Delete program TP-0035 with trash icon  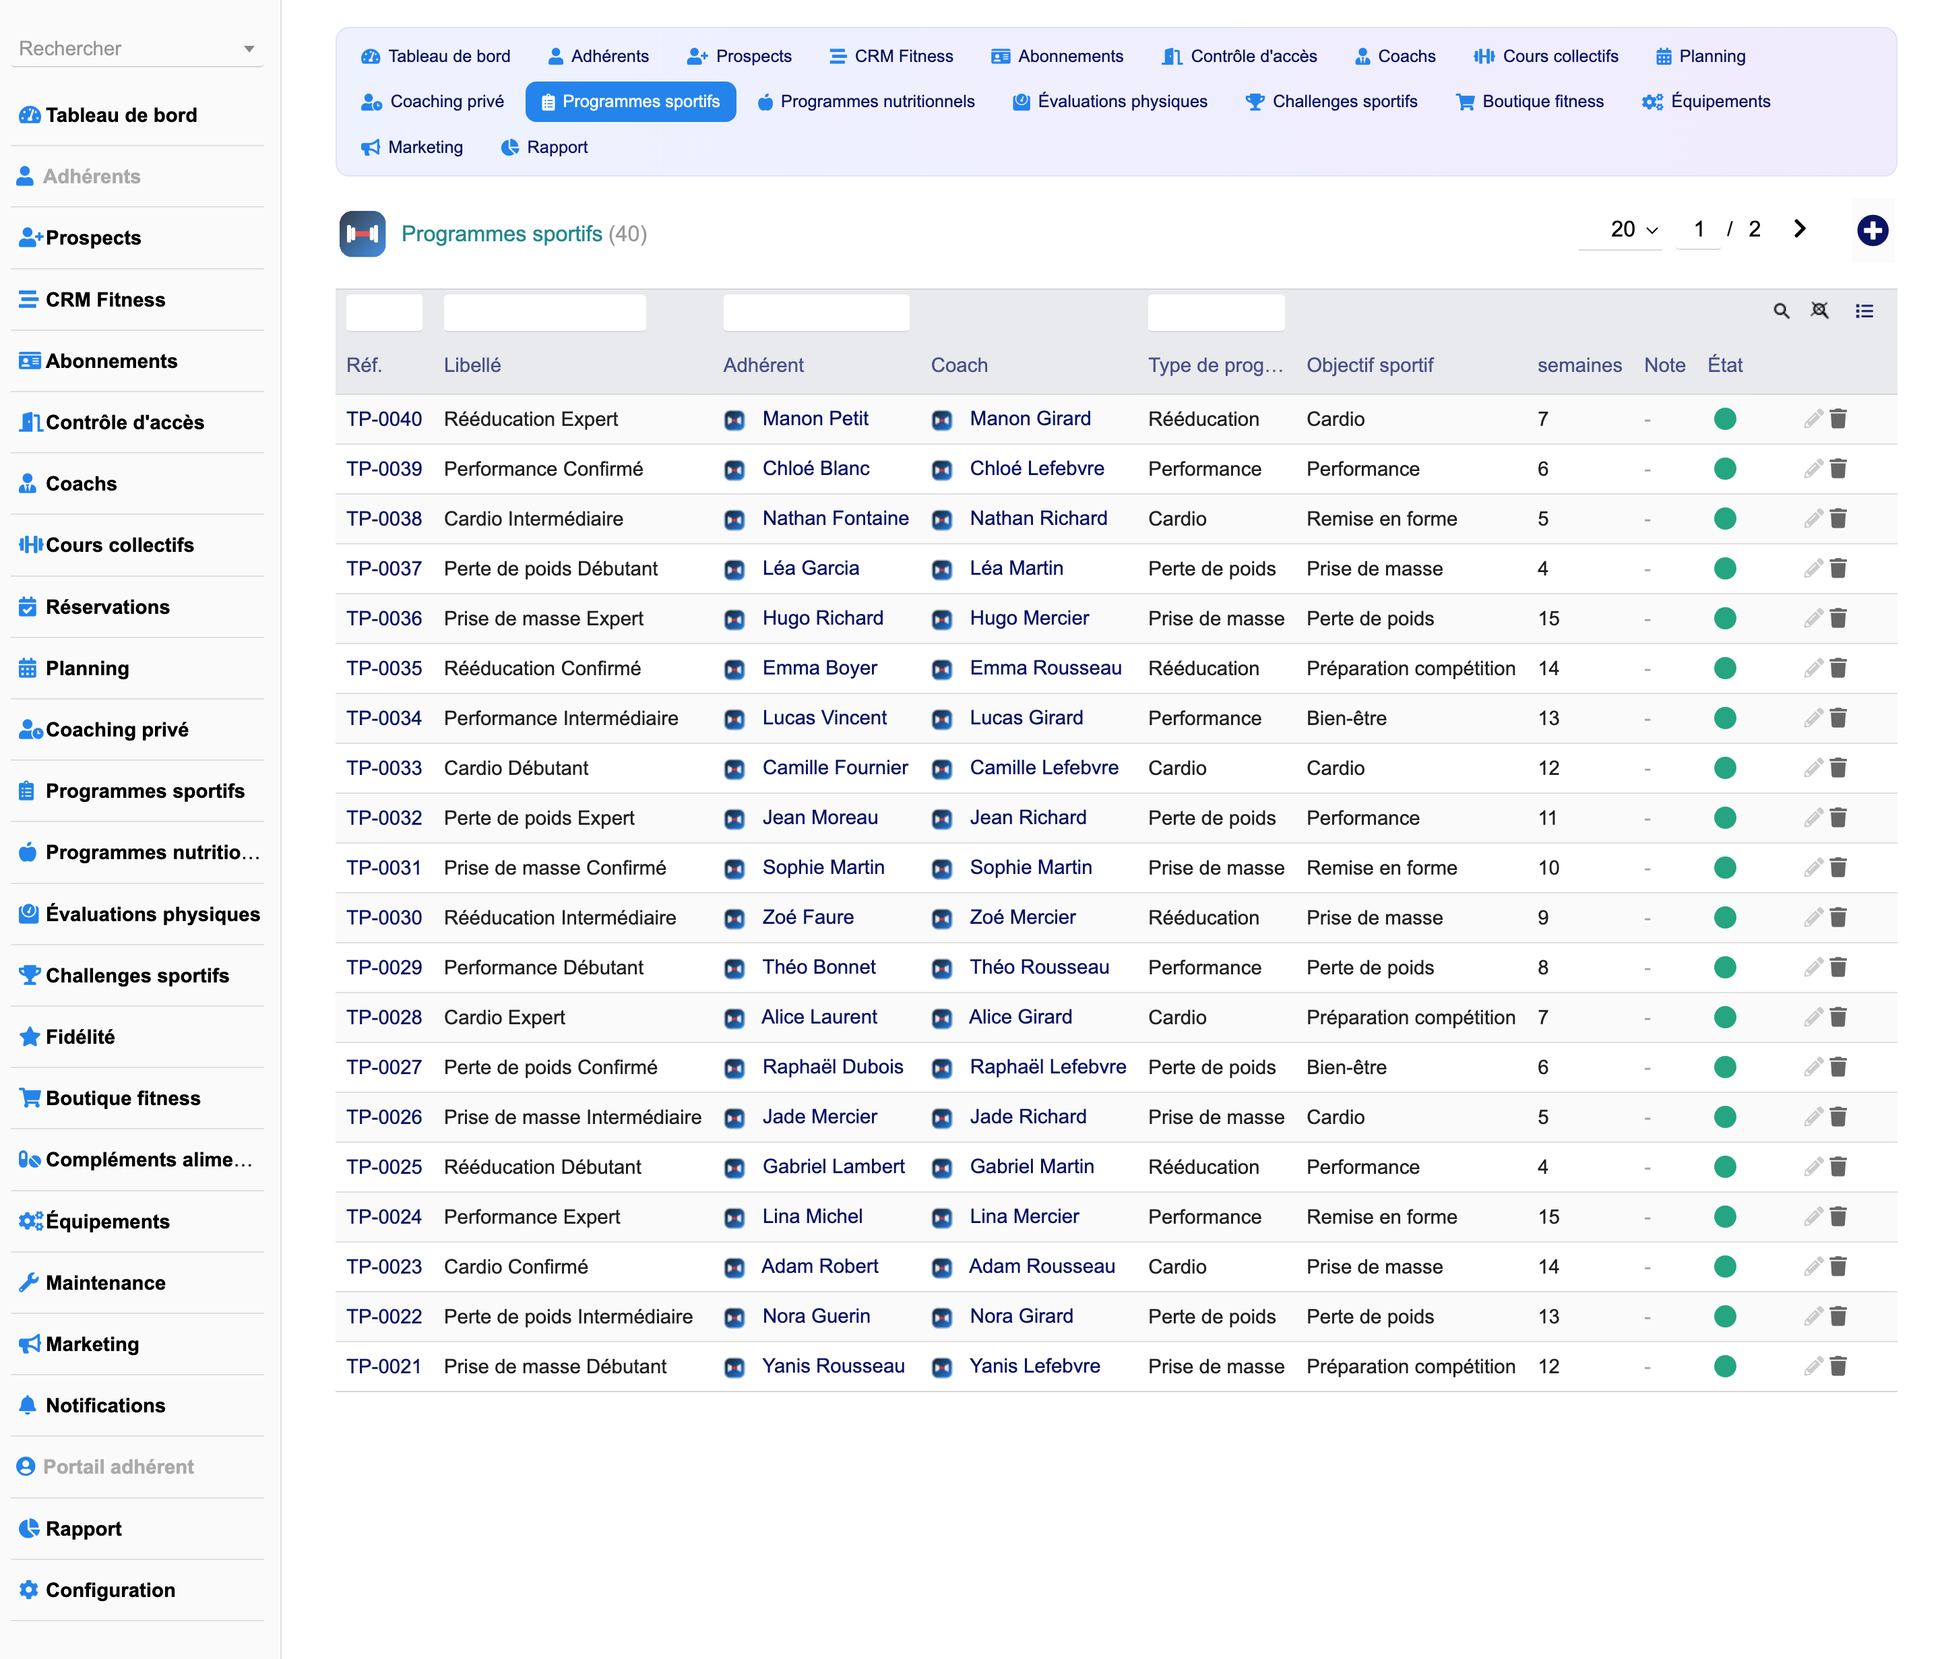(x=1838, y=668)
